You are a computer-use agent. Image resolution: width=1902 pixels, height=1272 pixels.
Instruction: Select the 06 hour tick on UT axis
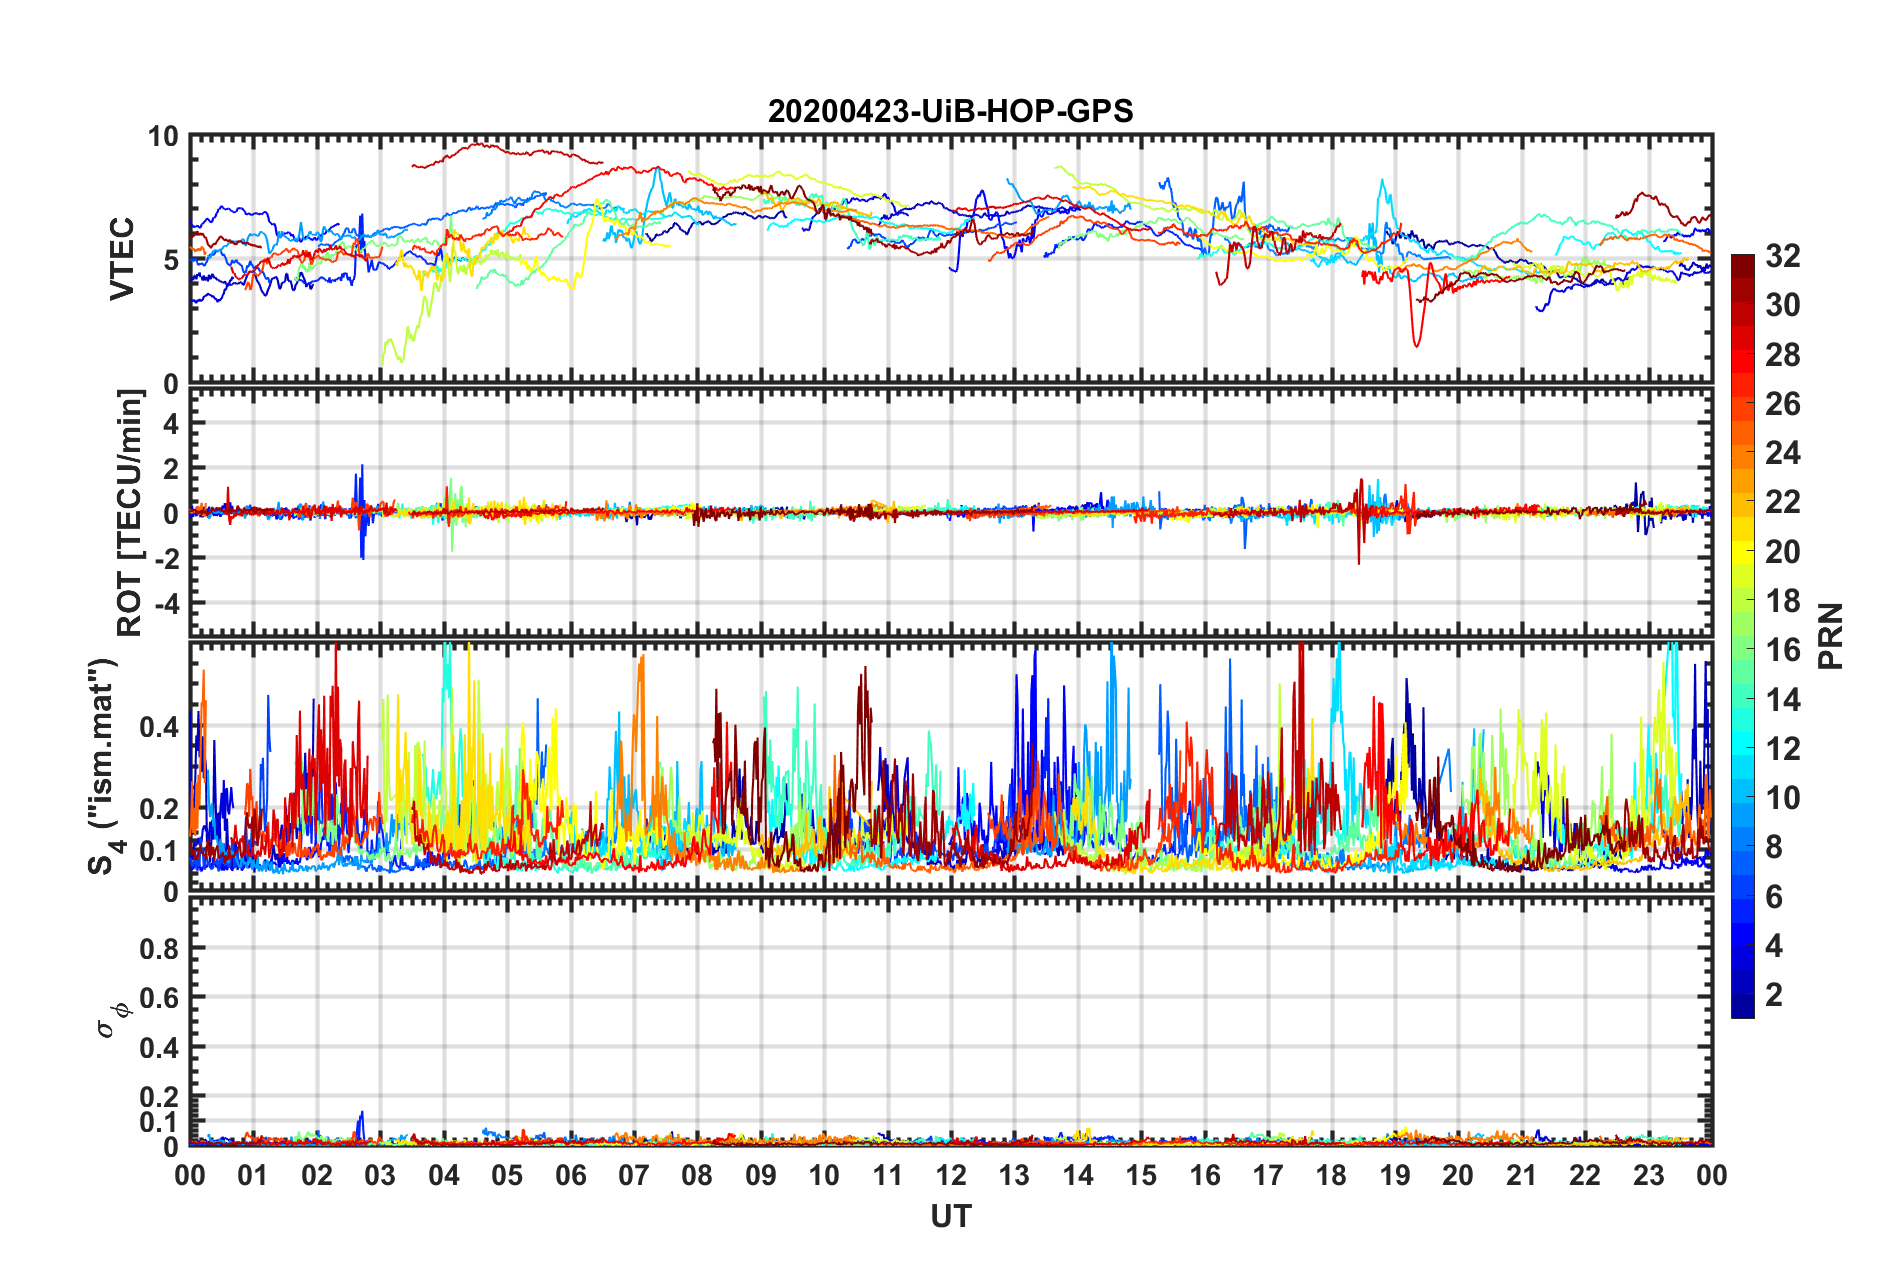570,1175
